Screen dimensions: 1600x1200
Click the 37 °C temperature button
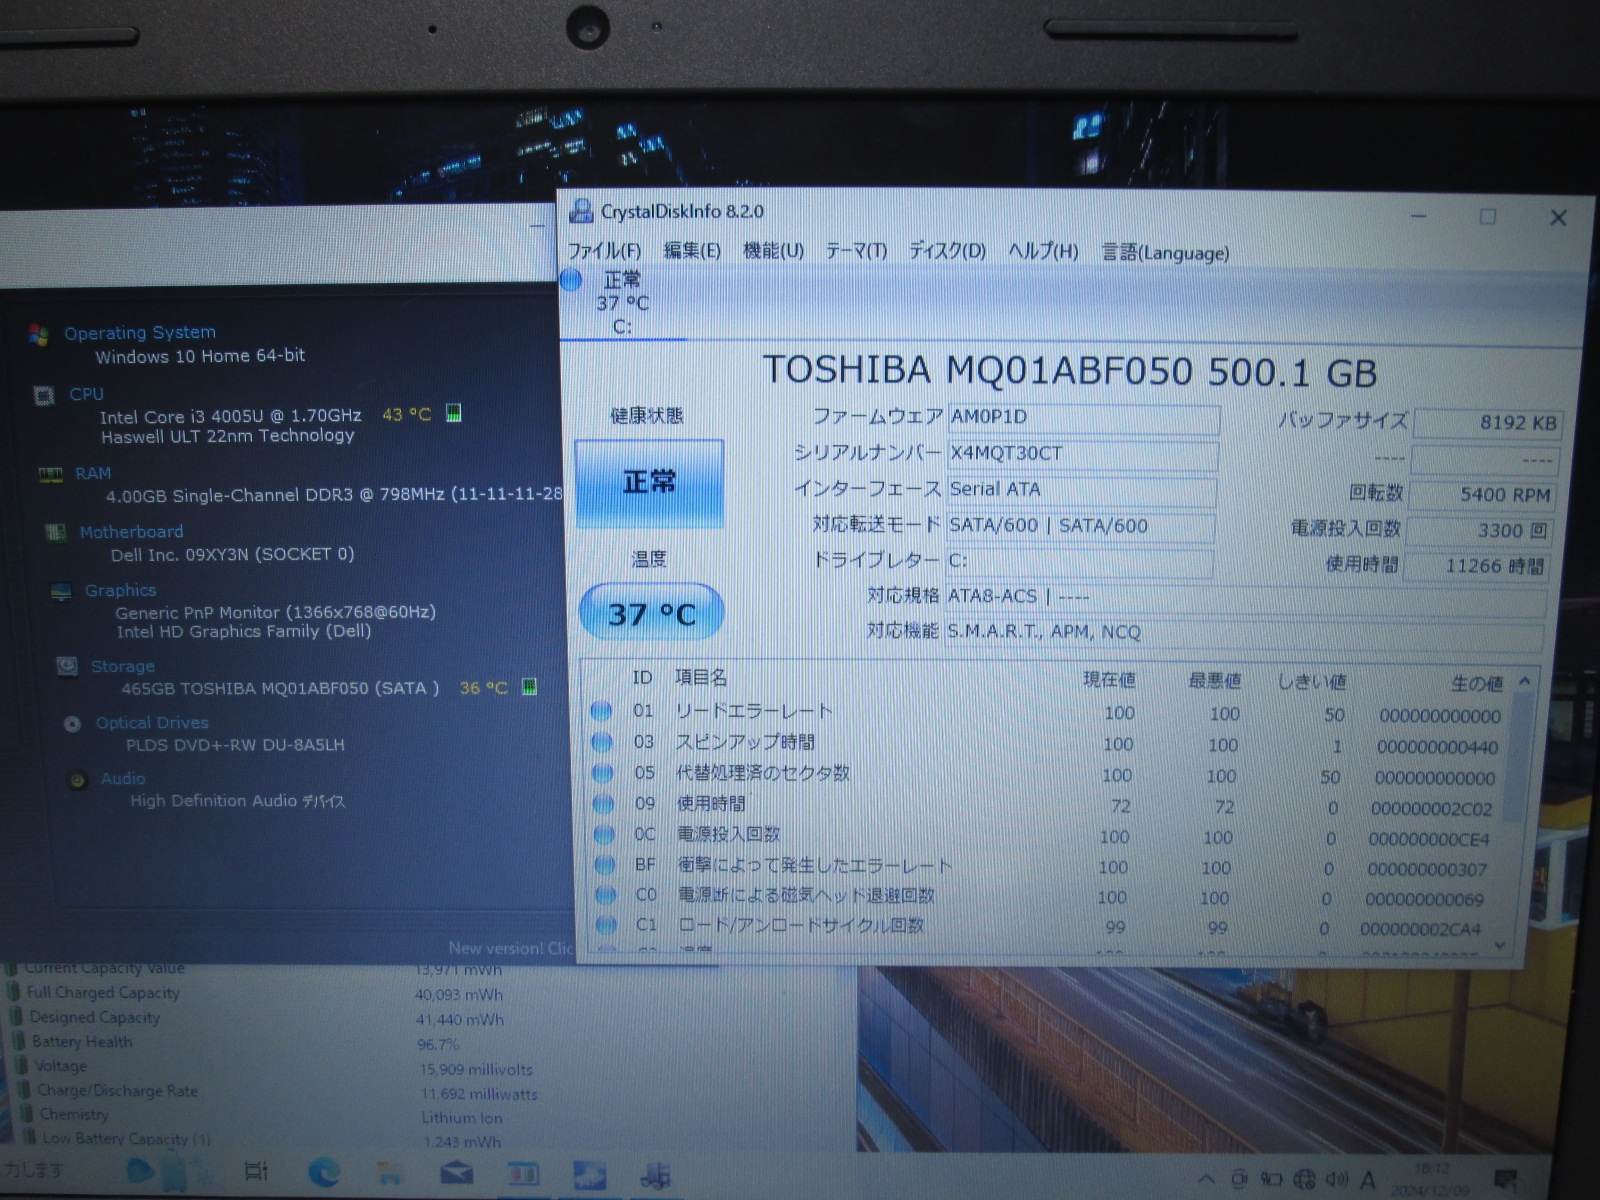[x=651, y=612]
